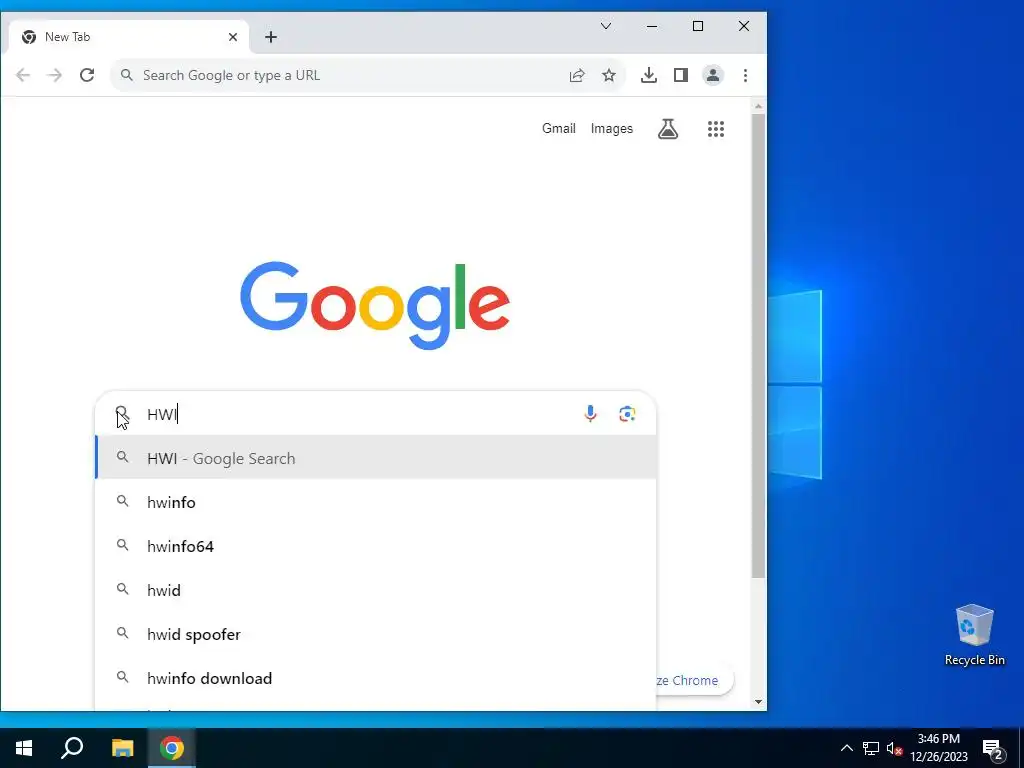Click the browser back arrow
This screenshot has height=768, width=1024.
click(23, 75)
